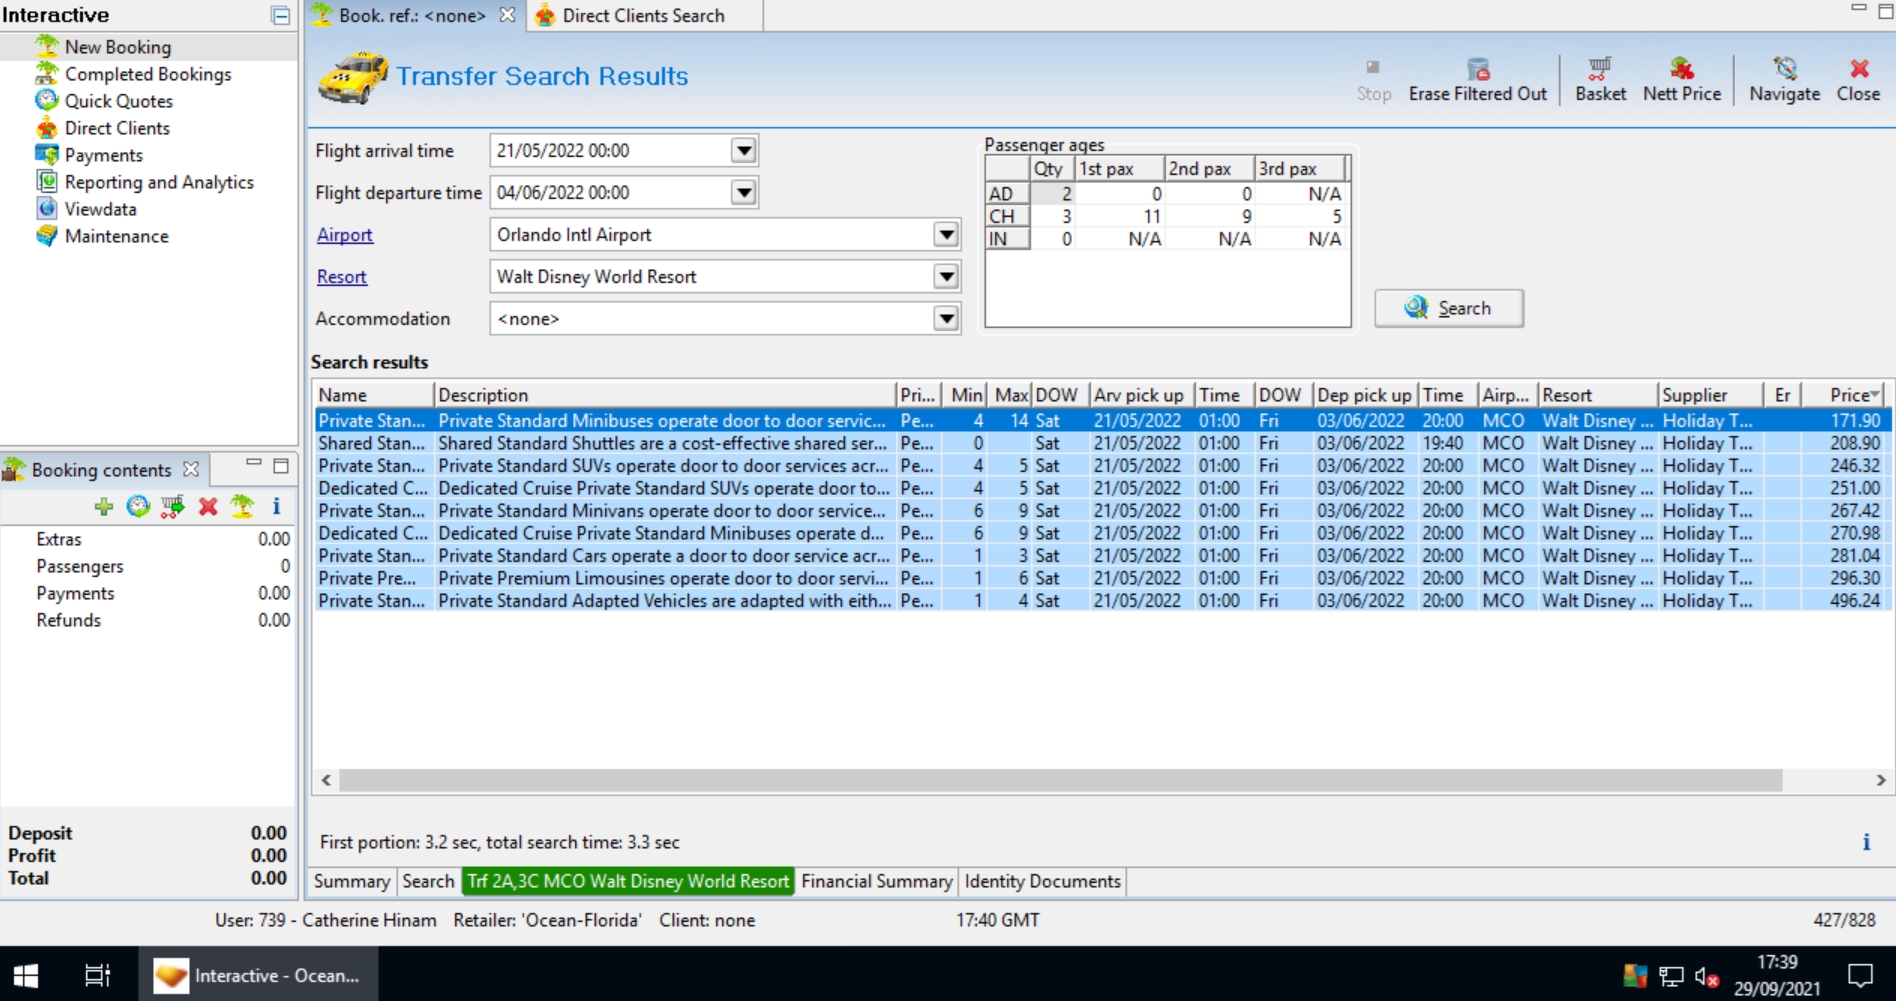
Task: Click red X delete icon in Booking contents
Action: tap(208, 507)
